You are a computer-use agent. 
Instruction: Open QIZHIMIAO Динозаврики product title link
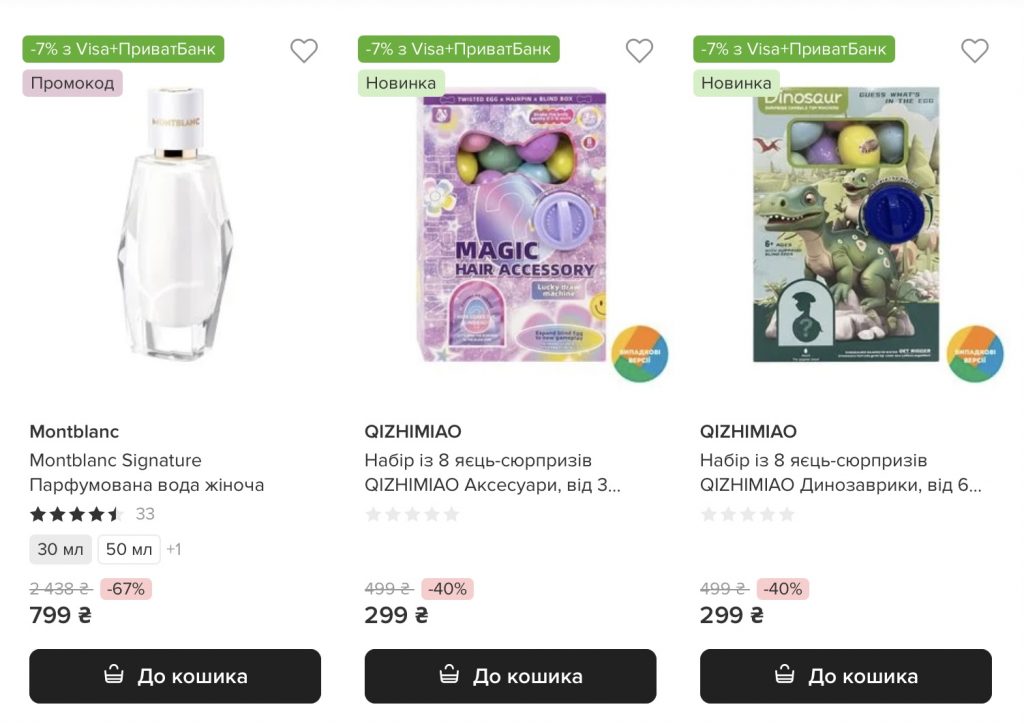840,472
